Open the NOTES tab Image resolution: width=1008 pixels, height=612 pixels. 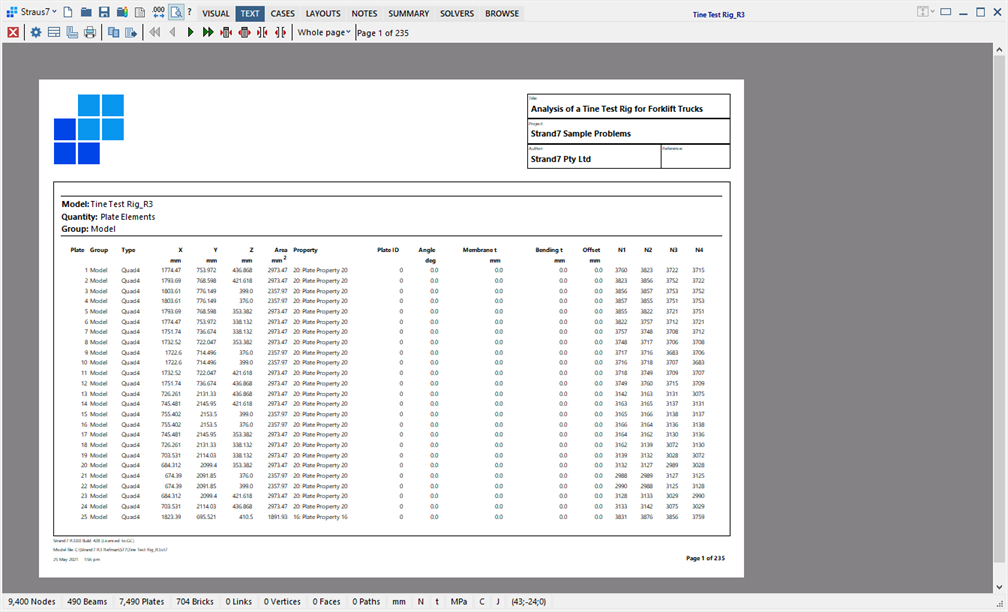click(x=364, y=13)
